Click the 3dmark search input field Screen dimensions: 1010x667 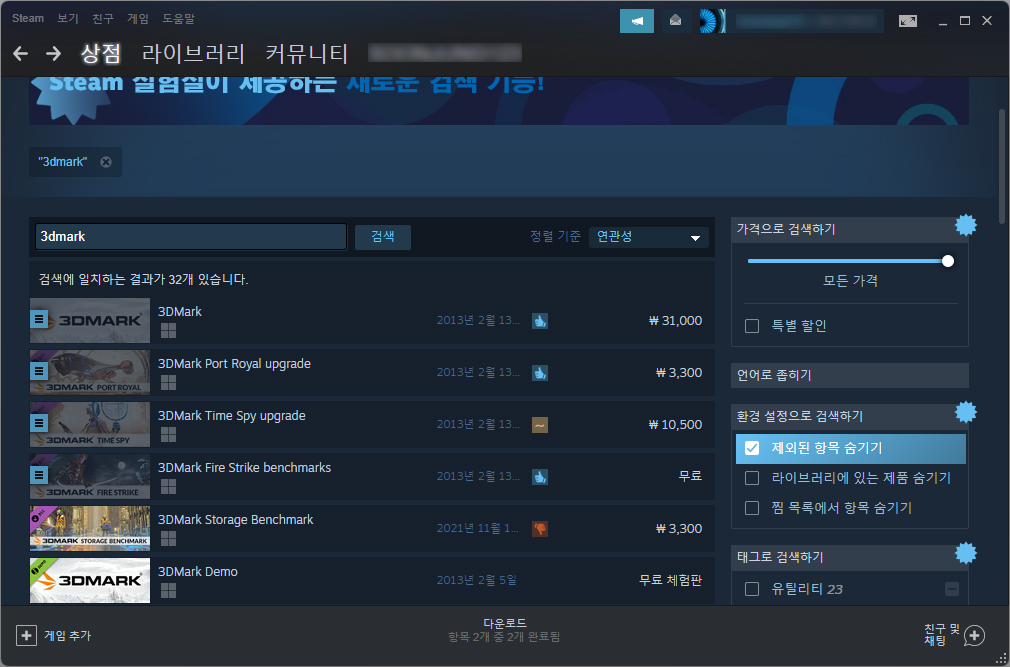tap(191, 237)
